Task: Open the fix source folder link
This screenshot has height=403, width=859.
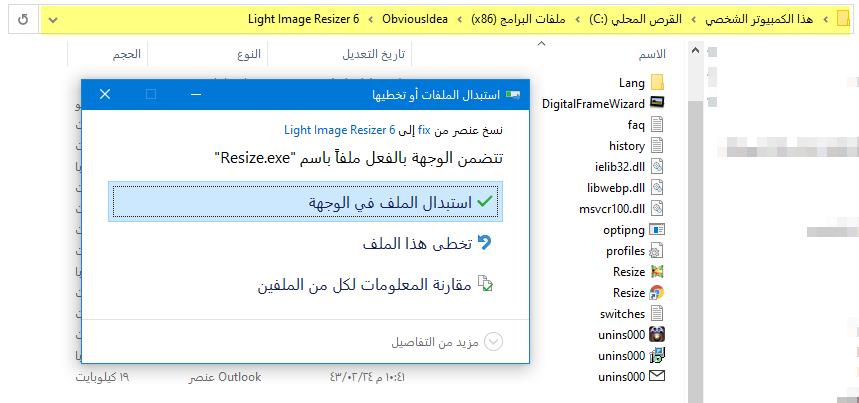Action: 424,130
